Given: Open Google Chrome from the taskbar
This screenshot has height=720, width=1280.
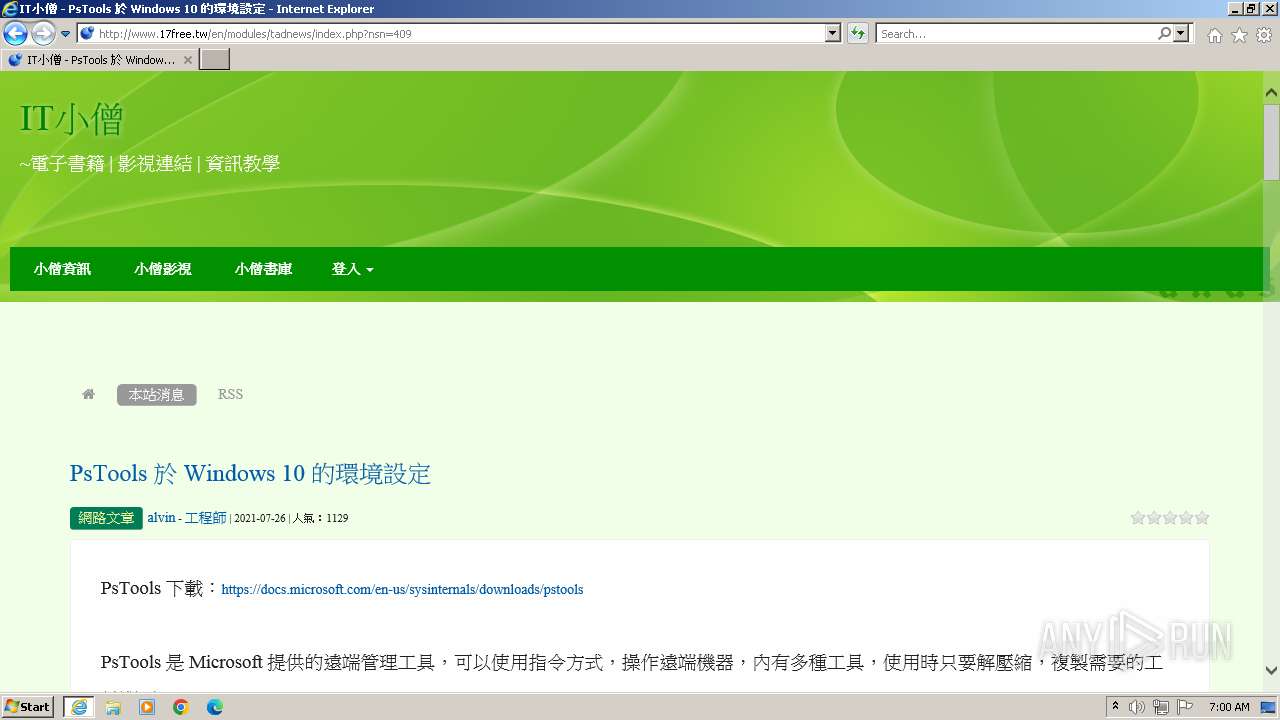Looking at the screenshot, I should coord(181,707).
